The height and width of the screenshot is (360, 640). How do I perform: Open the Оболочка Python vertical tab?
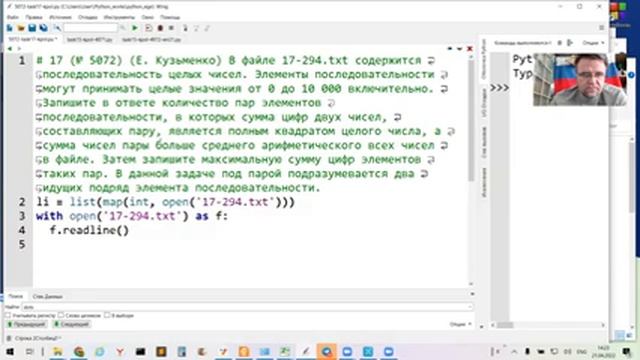tap(484, 59)
